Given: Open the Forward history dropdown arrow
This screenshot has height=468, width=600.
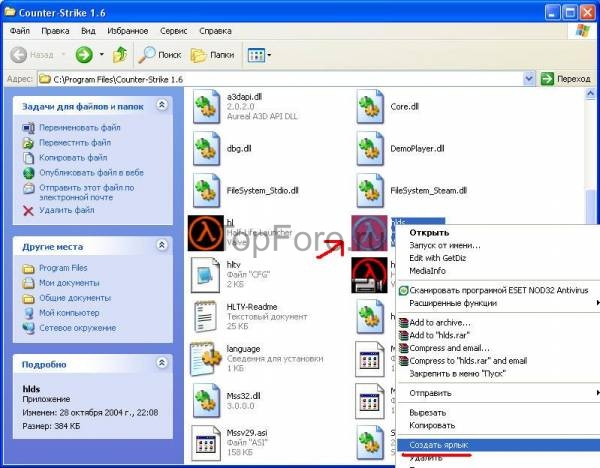Looking at the screenshot, I should (101, 55).
